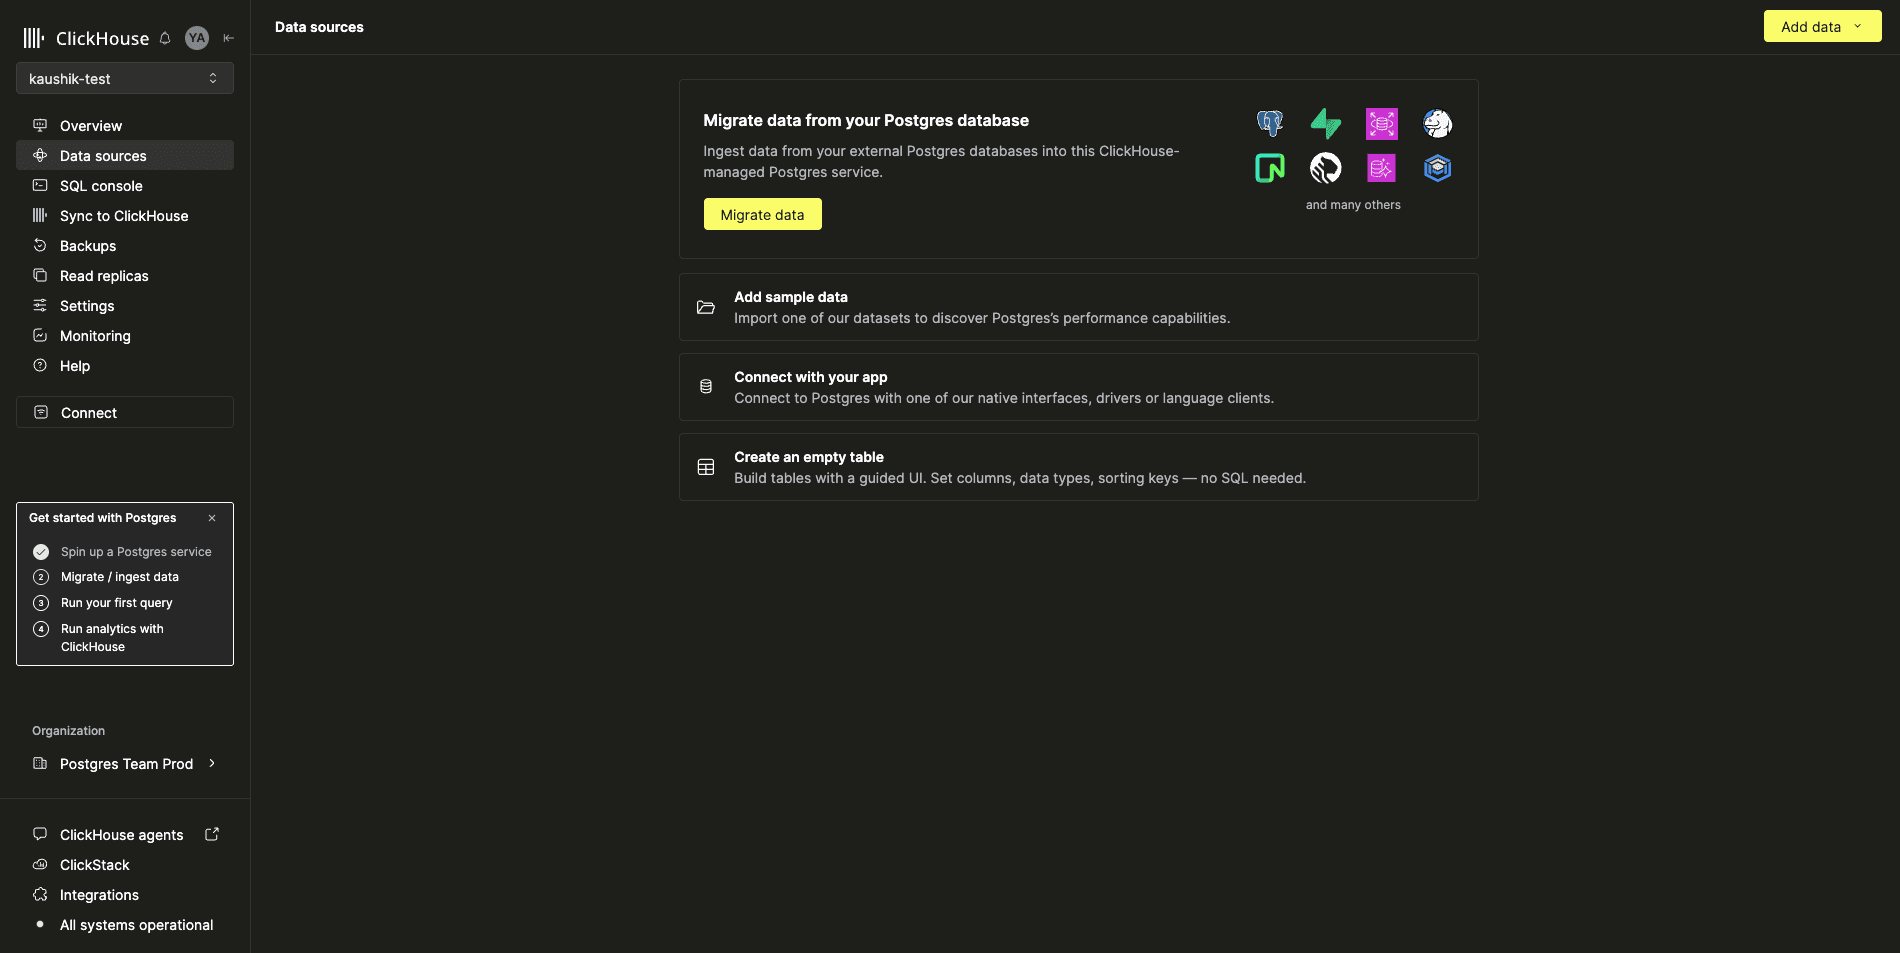
Task: Click the ClickHouse logo in the sidebar header
Action: point(86,38)
